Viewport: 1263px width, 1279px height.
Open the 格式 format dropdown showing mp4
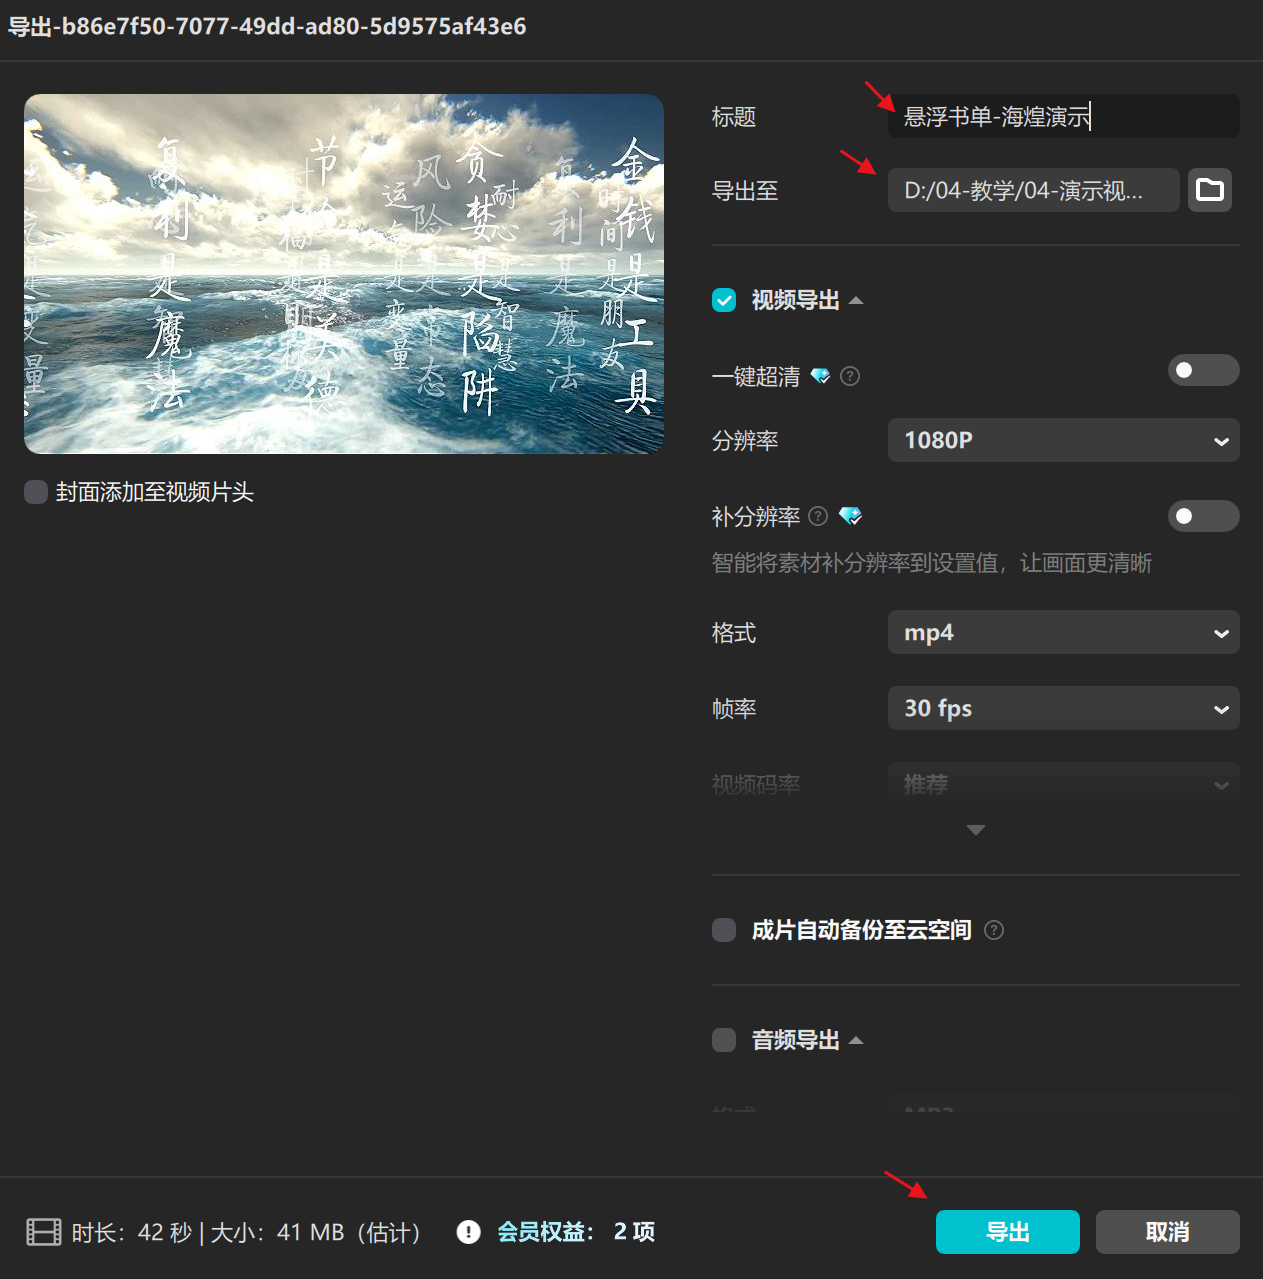tap(1062, 632)
